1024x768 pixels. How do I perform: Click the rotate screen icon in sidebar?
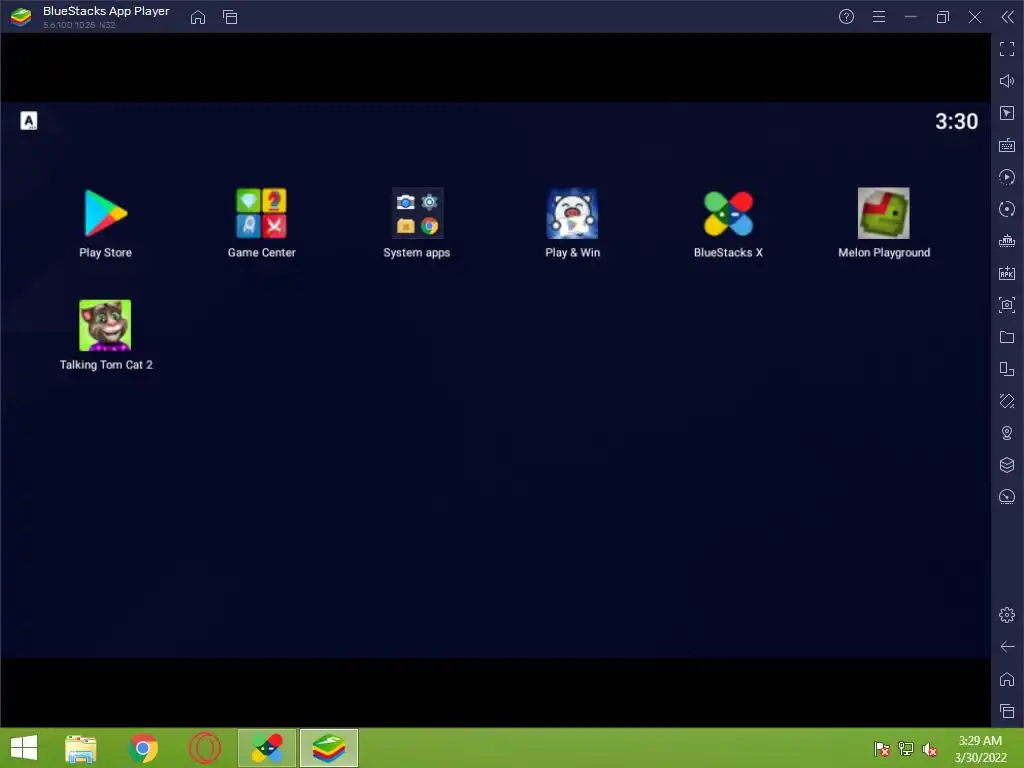coord(1007,369)
